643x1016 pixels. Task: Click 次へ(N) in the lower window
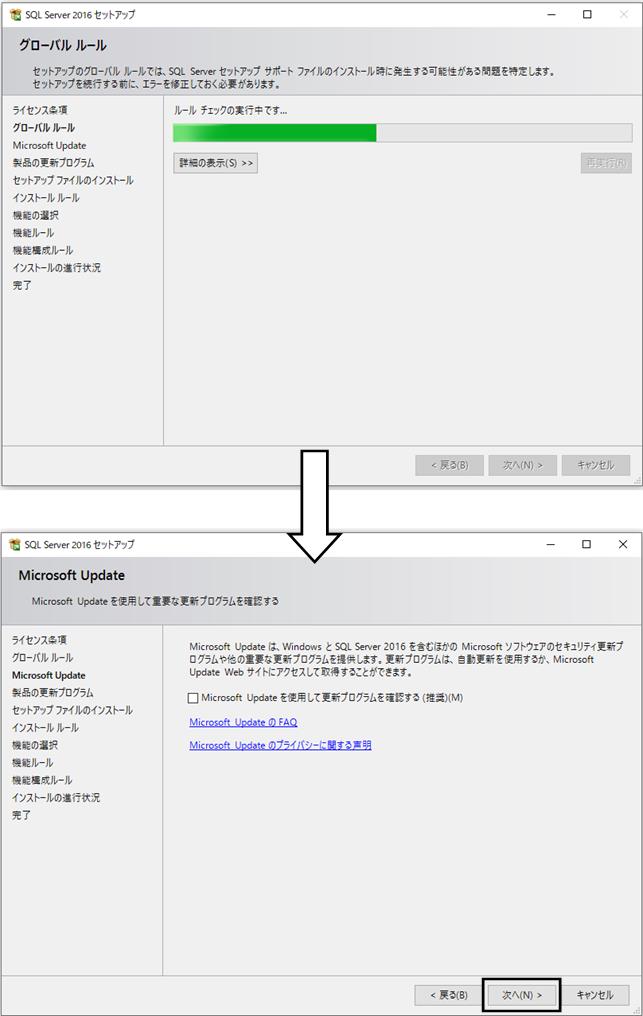click(x=522, y=995)
